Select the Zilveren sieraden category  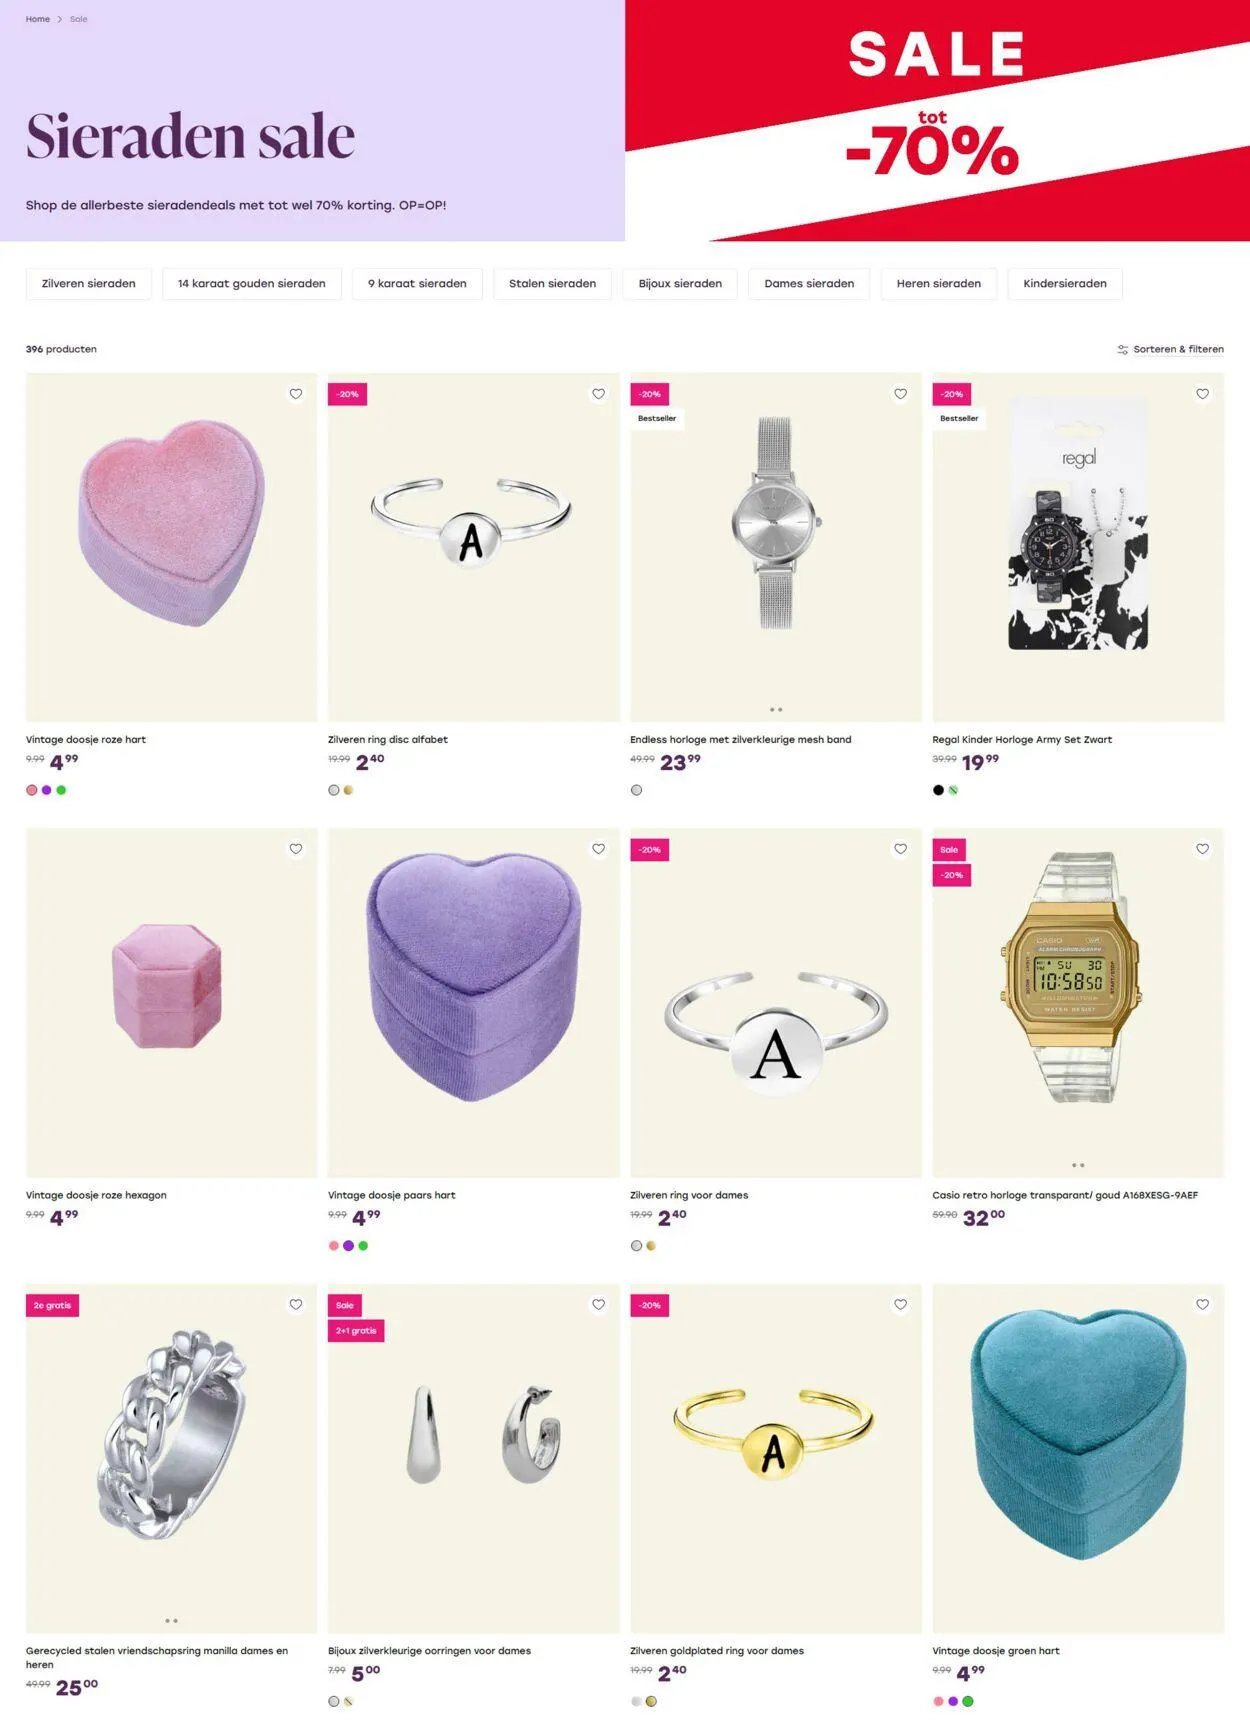[x=88, y=284]
